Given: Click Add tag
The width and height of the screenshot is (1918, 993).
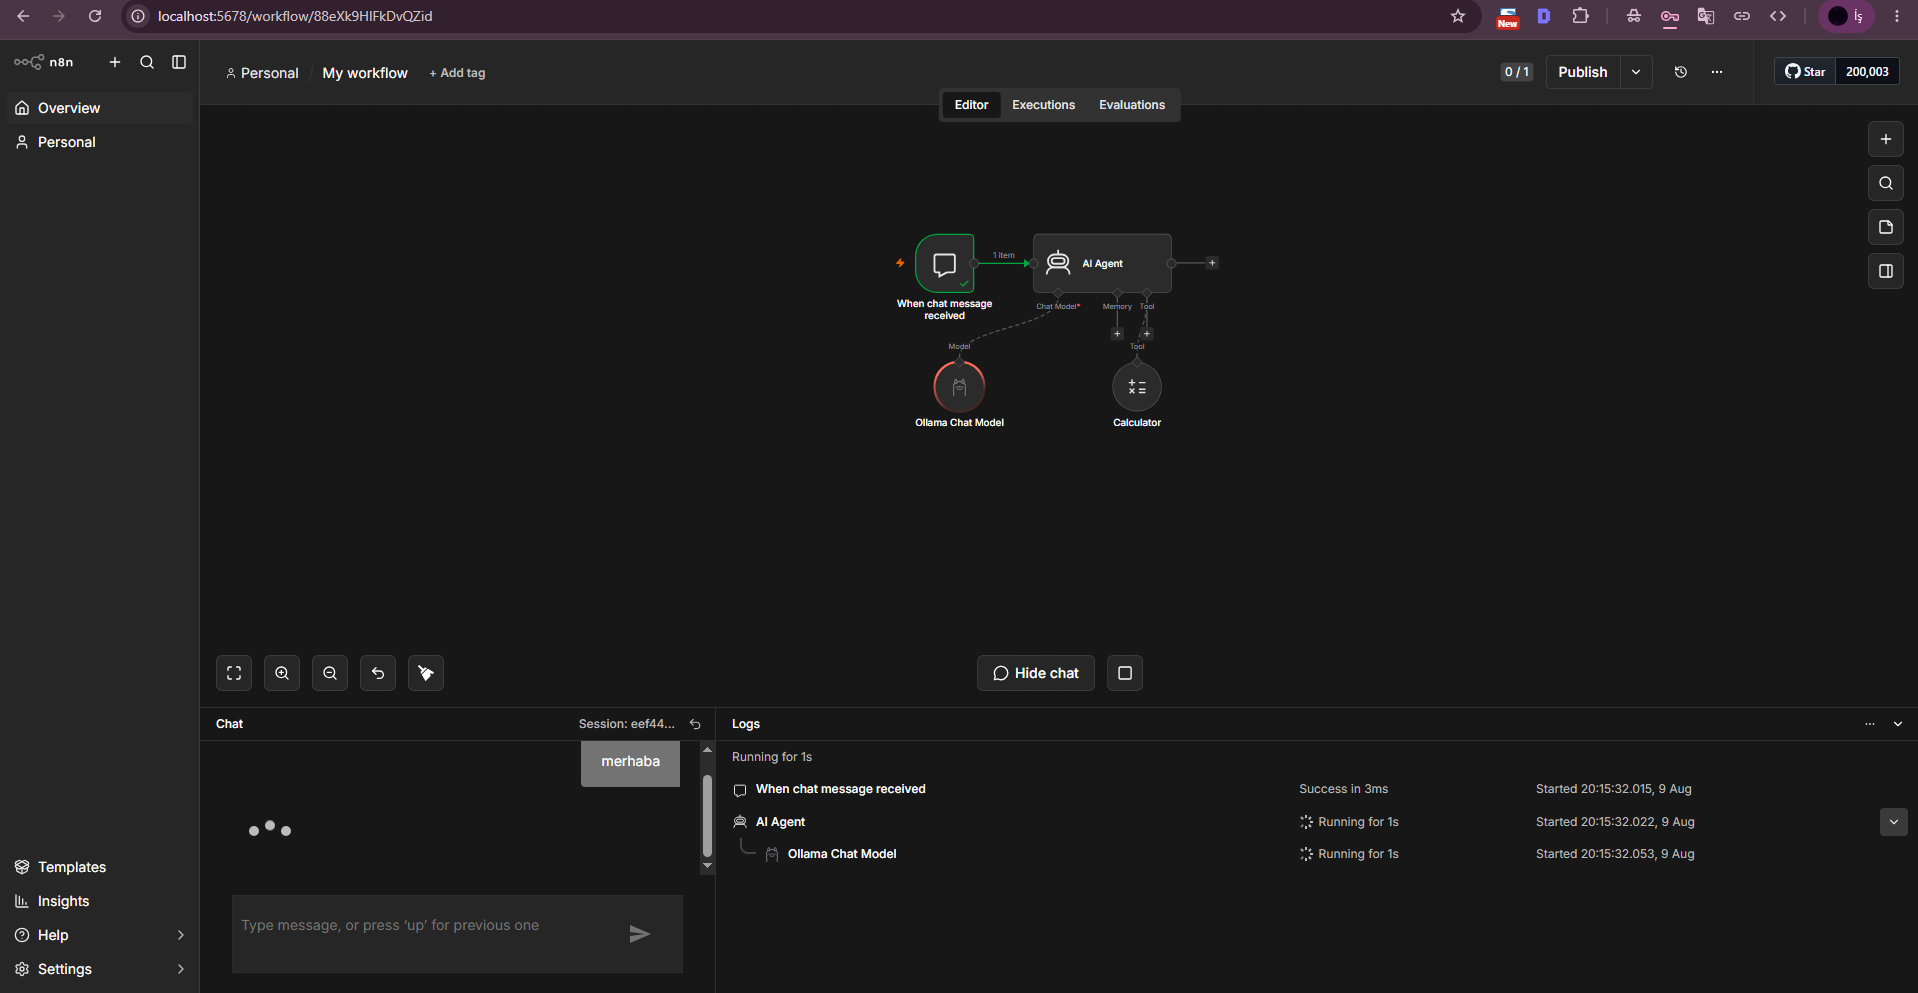Looking at the screenshot, I should click(457, 73).
